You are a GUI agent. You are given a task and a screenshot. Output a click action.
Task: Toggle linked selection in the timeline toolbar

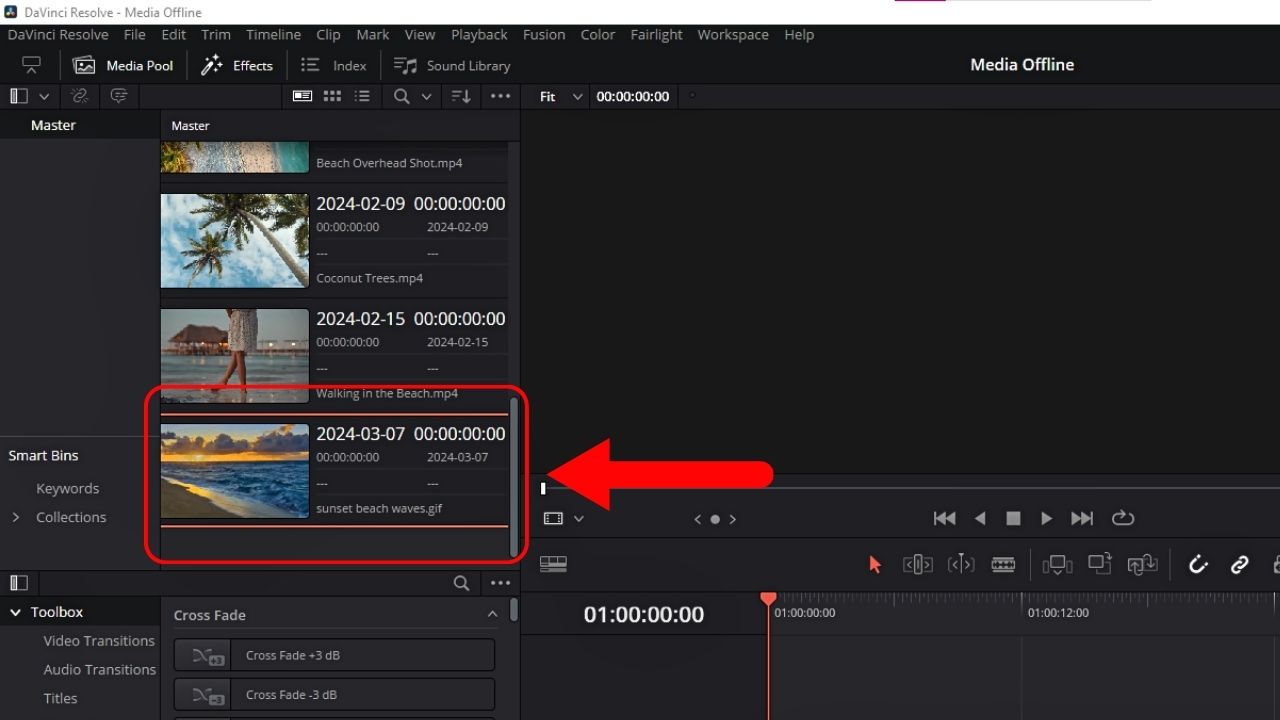[x=1240, y=564]
